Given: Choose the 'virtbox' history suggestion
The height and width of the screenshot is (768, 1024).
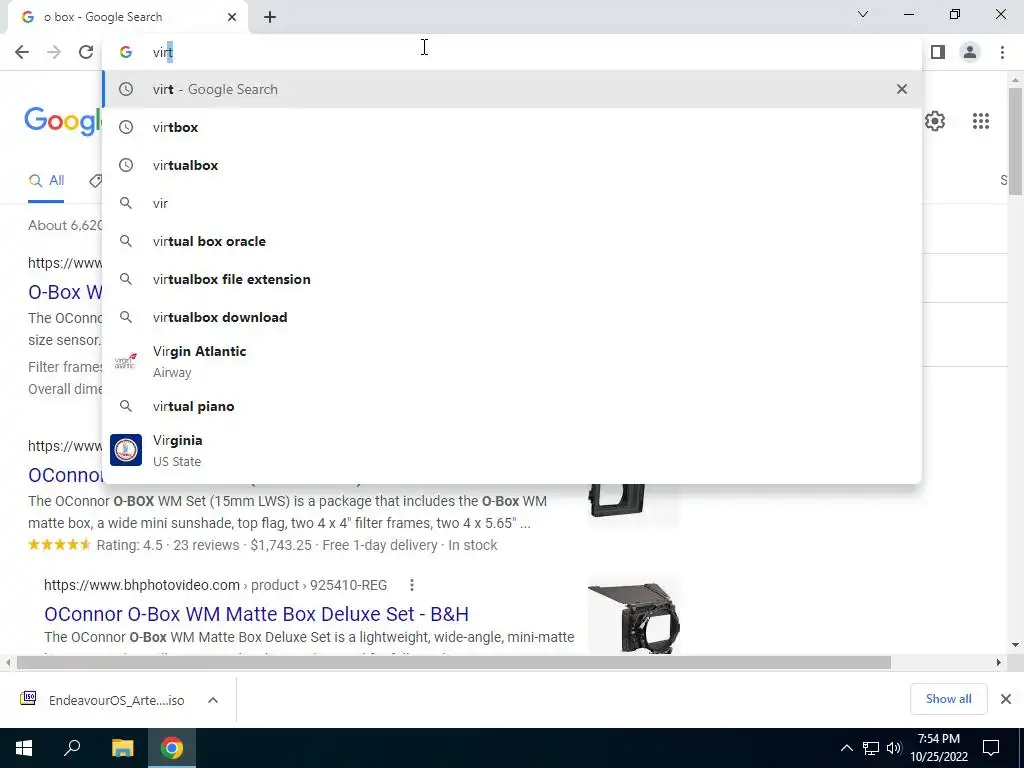Looking at the screenshot, I should (512, 127).
